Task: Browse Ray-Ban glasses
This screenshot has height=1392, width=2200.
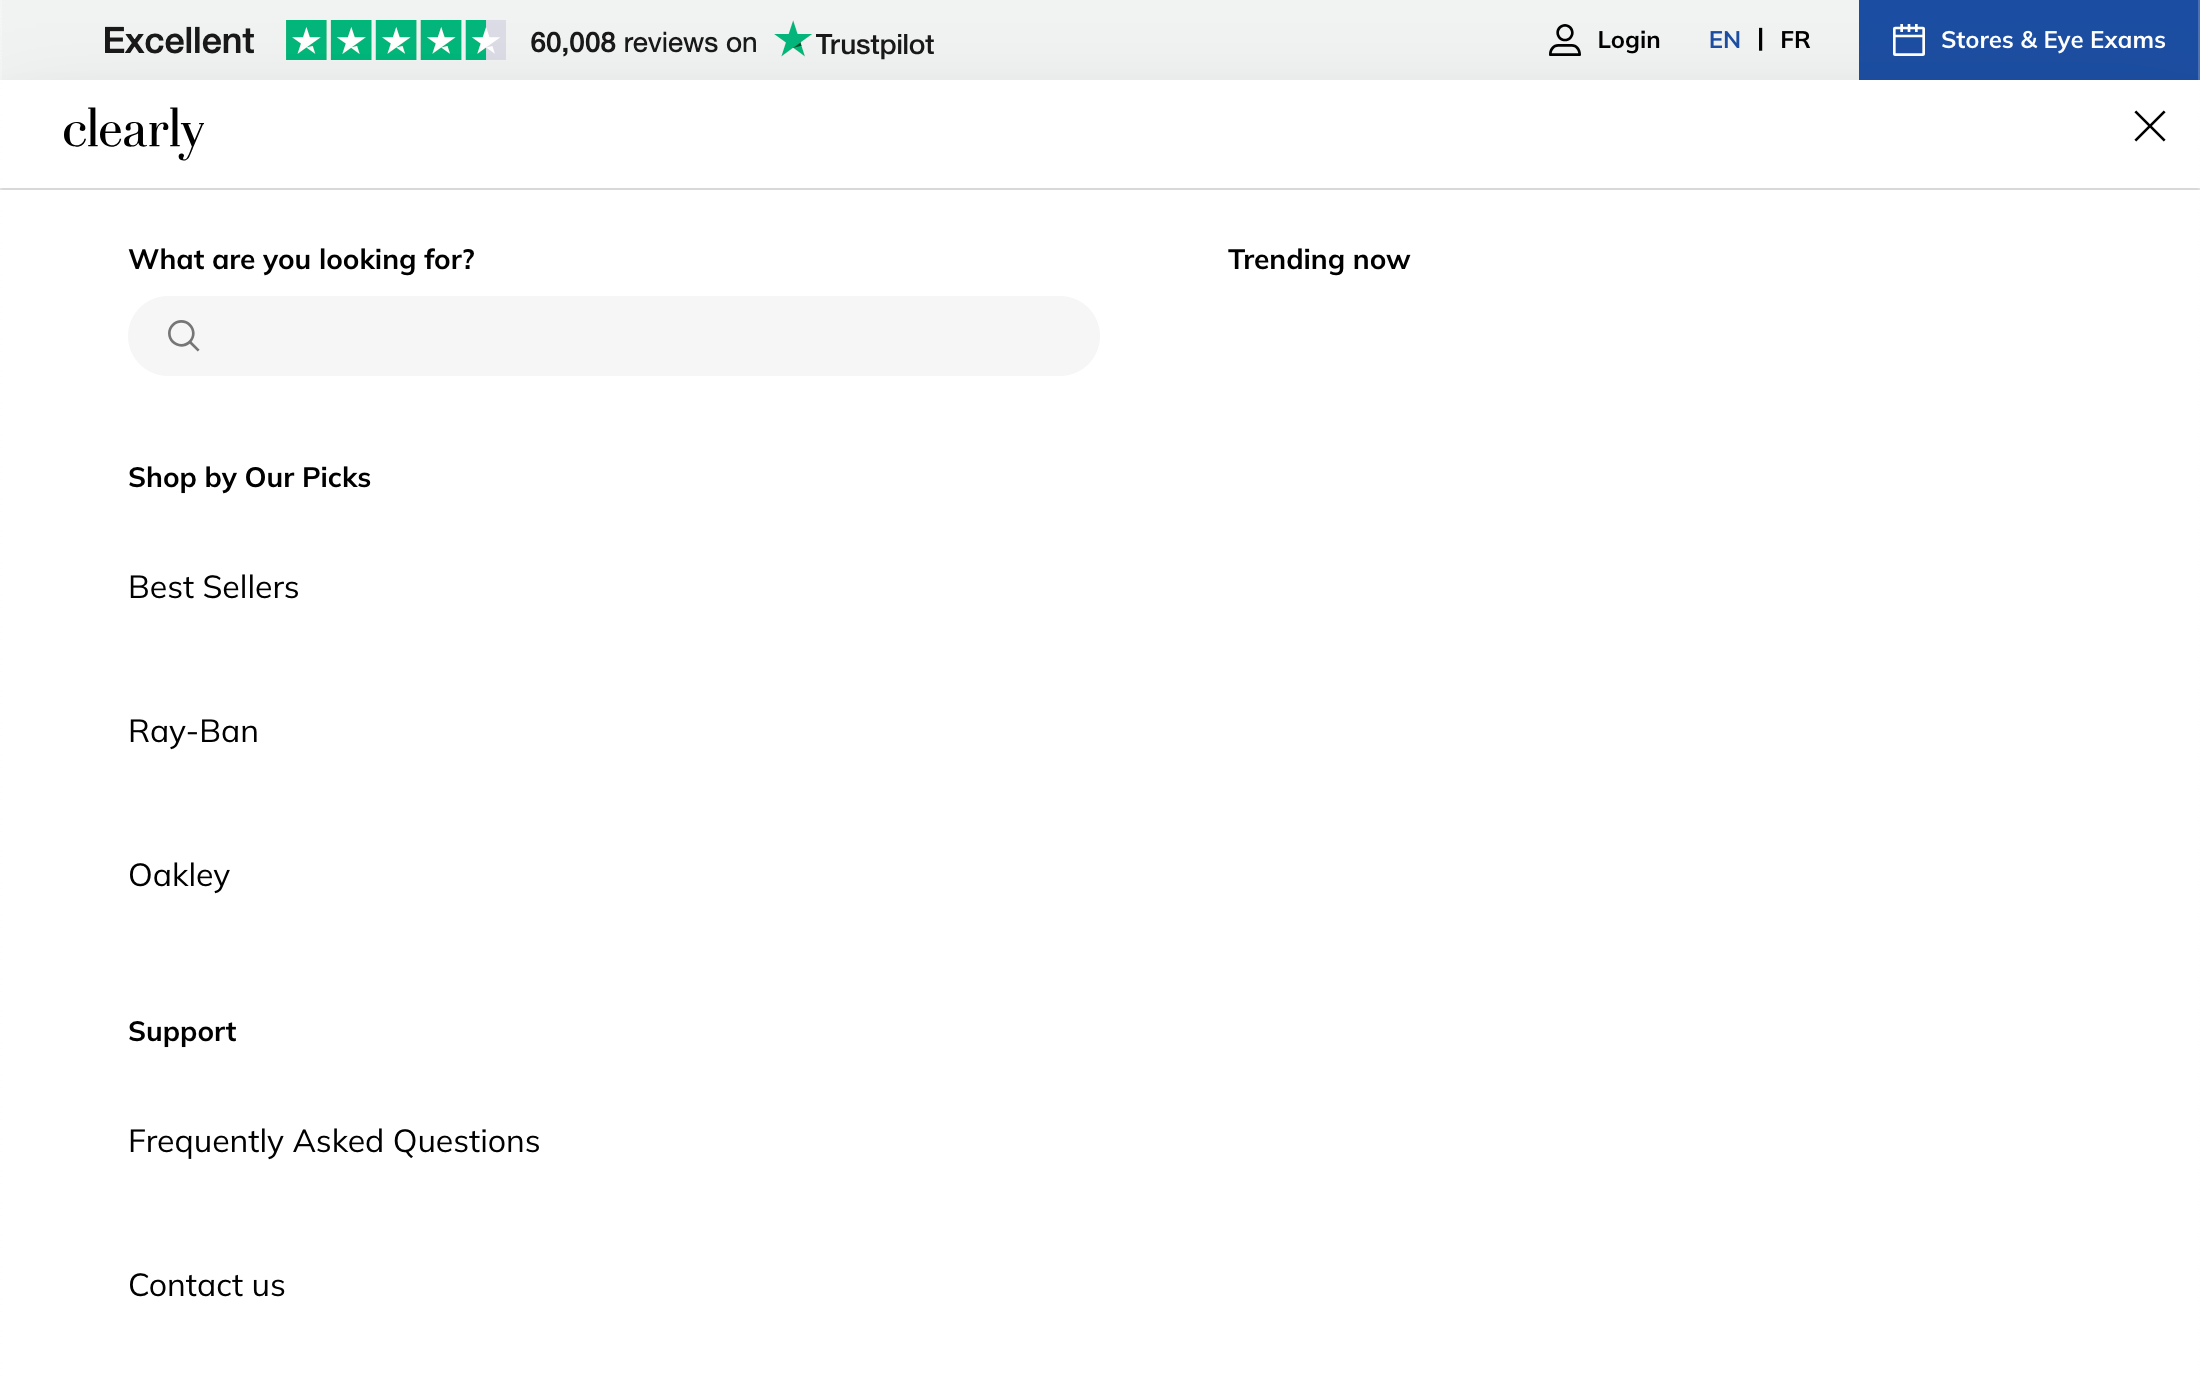Action: pyautogui.click(x=193, y=731)
